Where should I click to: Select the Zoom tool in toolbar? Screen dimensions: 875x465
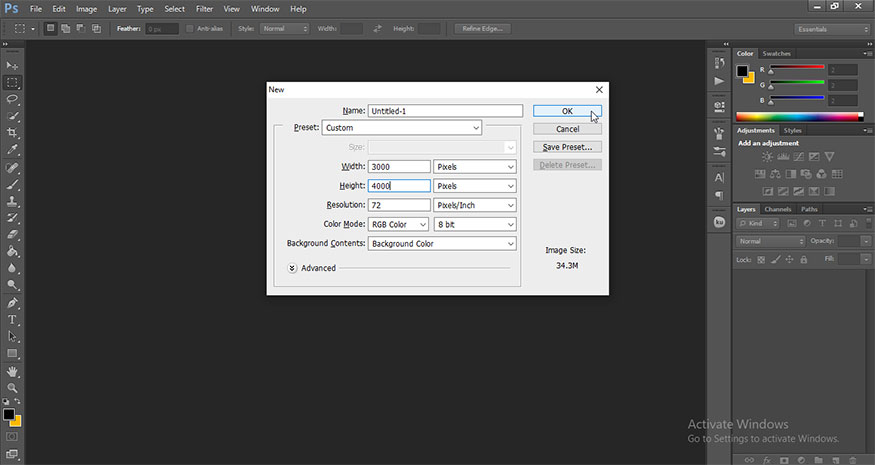(x=12, y=388)
